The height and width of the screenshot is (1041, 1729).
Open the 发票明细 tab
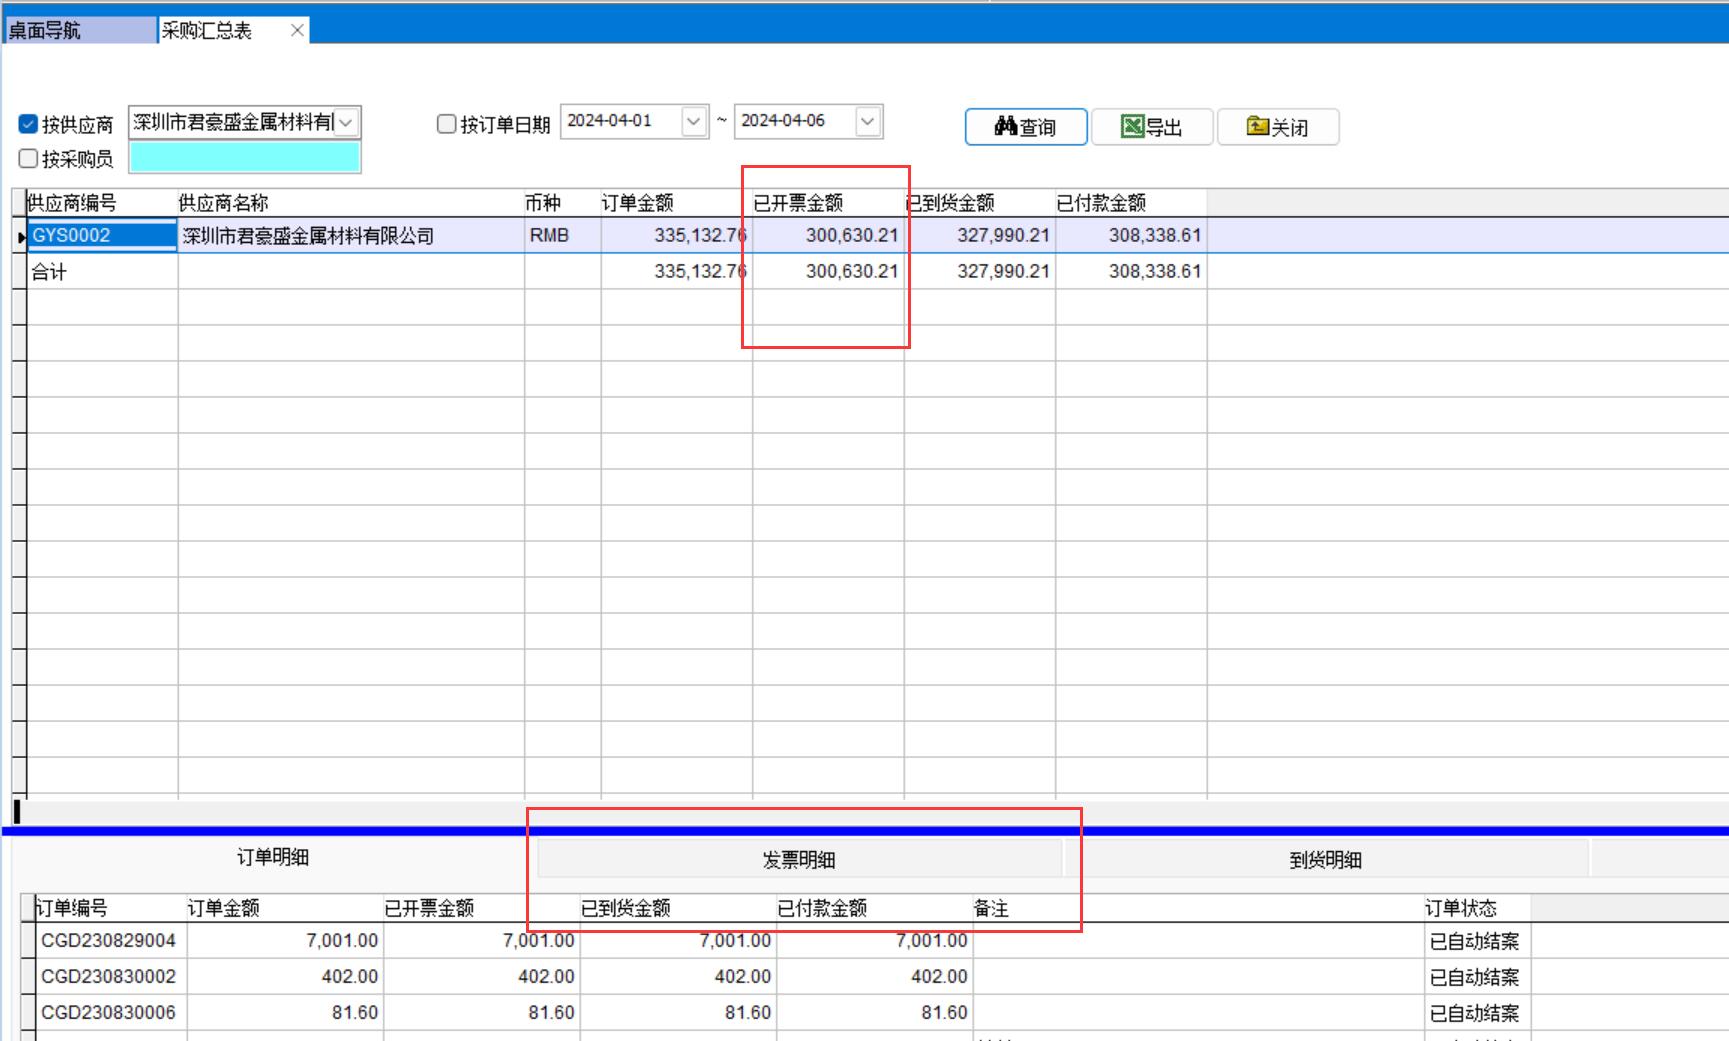point(799,859)
